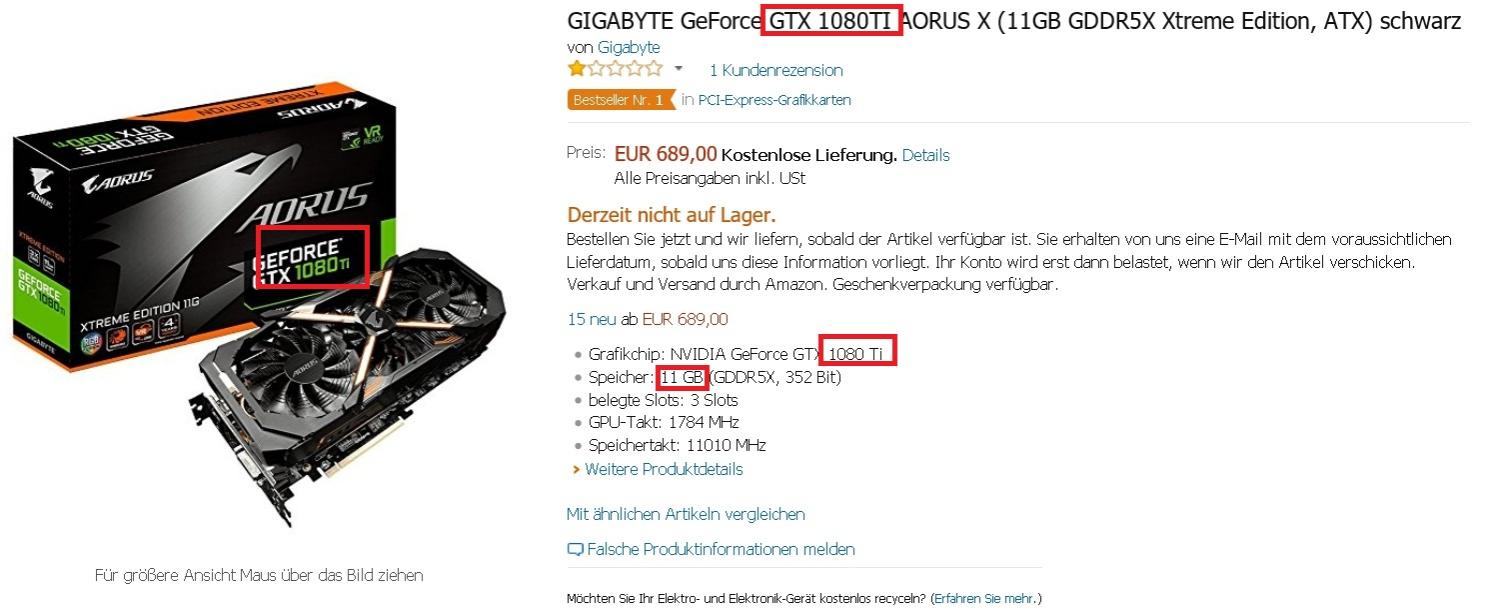This screenshot has width=1500, height=613.
Task: Click the Details link next to delivery
Action: coord(926,155)
